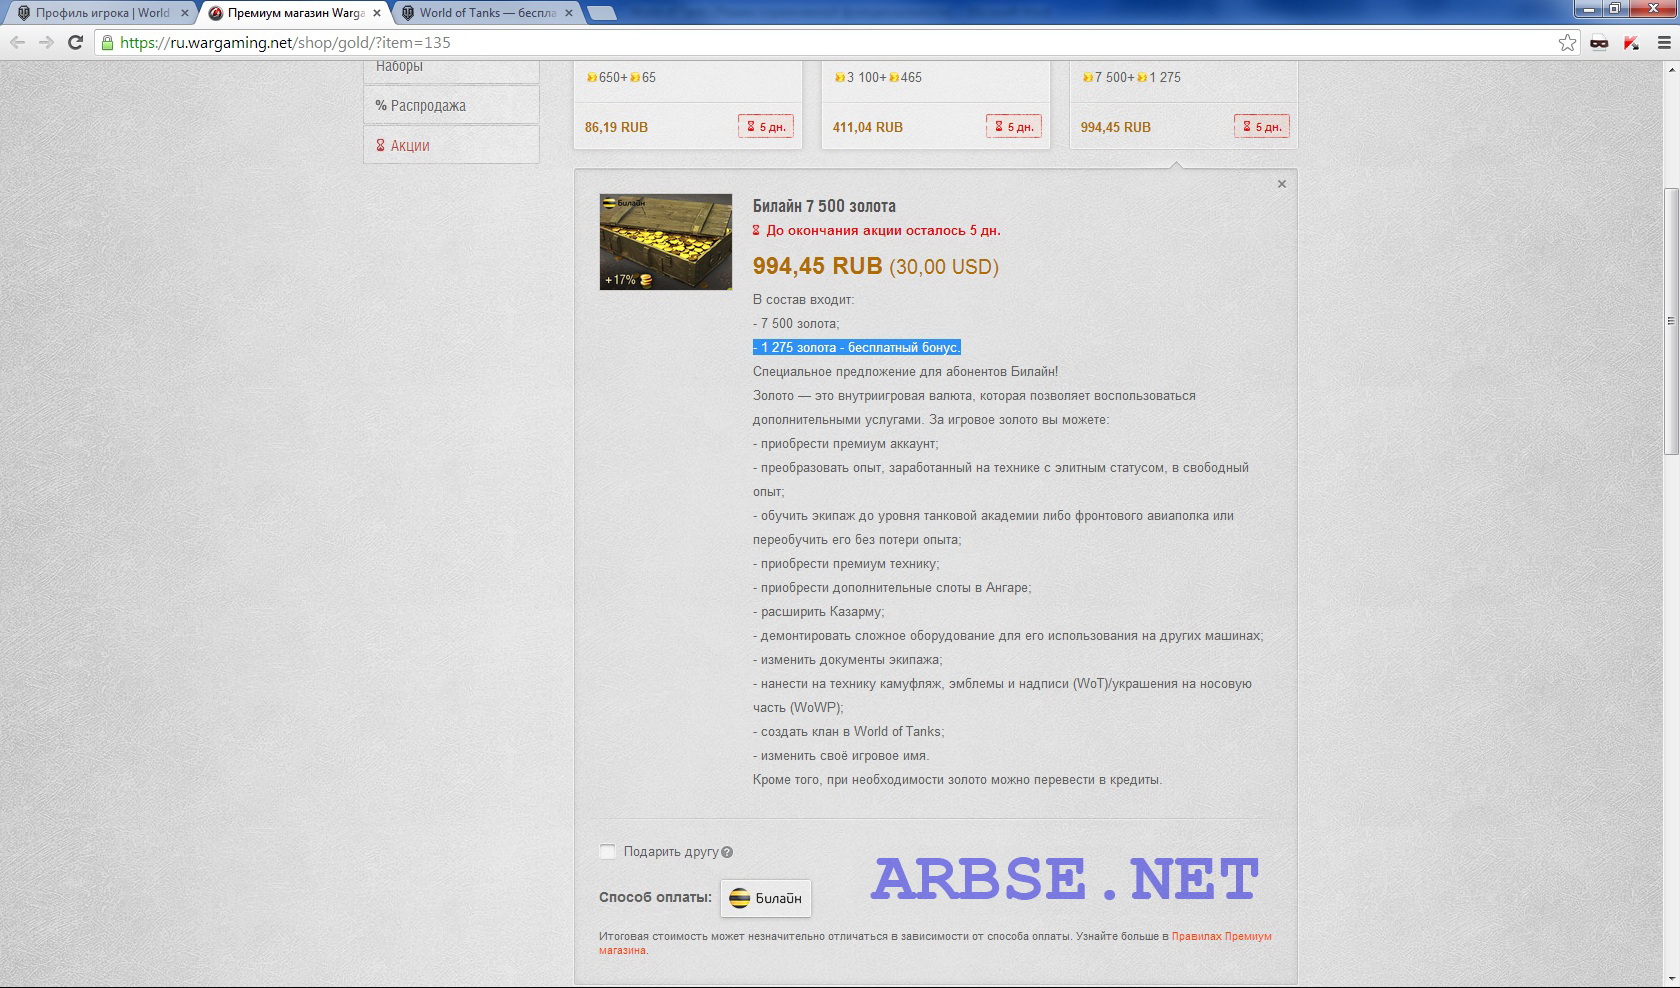Screen dimensions: 1680x988
Task: Select the 994,45 RUB gold package card
Action: (1184, 105)
